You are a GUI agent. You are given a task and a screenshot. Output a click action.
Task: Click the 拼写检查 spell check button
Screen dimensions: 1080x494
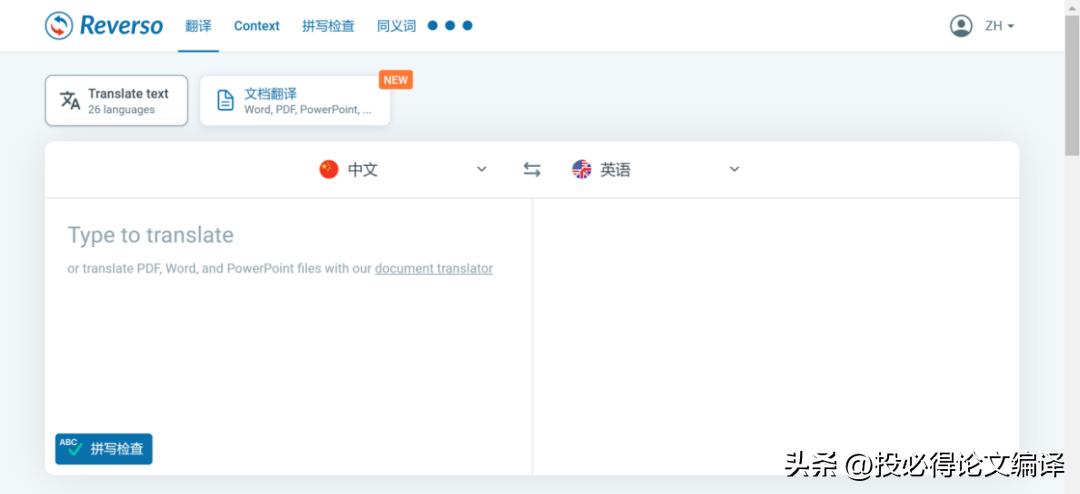click(x=103, y=449)
